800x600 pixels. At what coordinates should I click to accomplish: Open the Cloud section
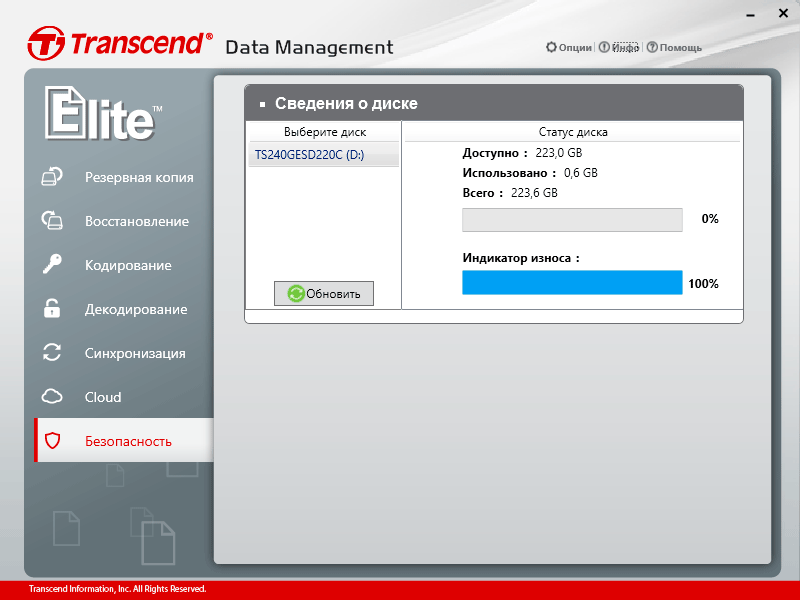point(103,397)
